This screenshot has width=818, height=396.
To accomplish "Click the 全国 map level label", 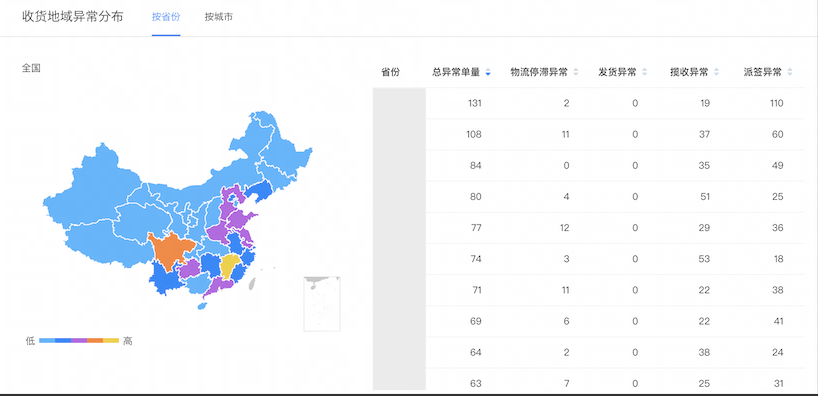I will coord(31,68).
